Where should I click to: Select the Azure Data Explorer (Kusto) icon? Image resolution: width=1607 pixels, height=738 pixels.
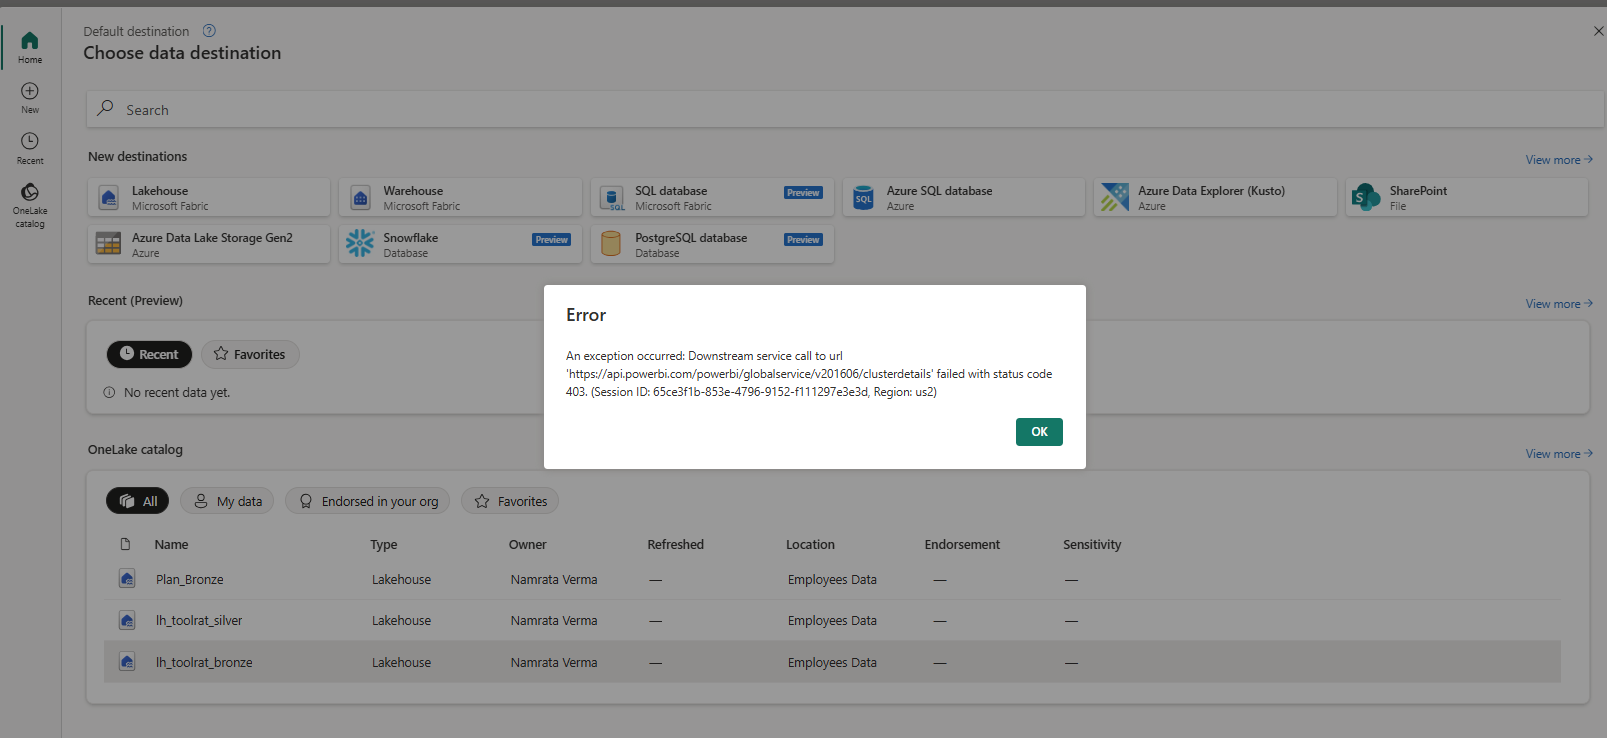(1114, 197)
